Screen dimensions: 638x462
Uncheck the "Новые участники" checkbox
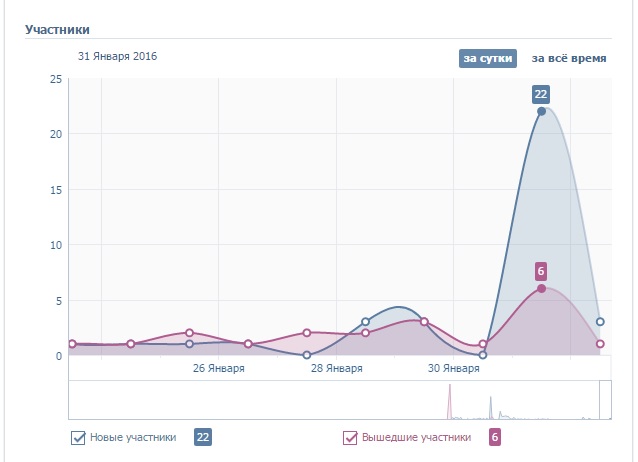78,437
